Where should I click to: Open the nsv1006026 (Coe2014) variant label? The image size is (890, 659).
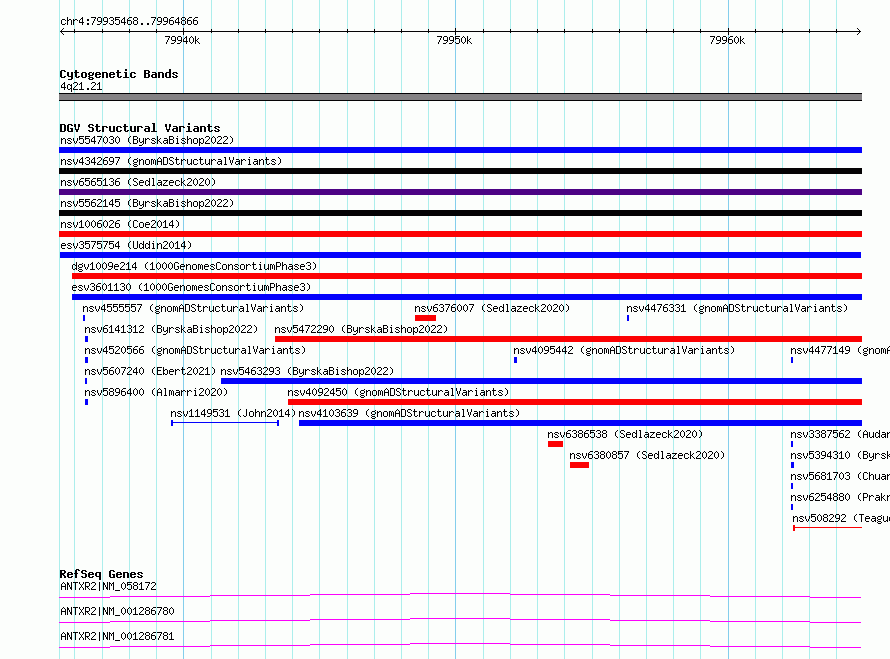pos(120,224)
